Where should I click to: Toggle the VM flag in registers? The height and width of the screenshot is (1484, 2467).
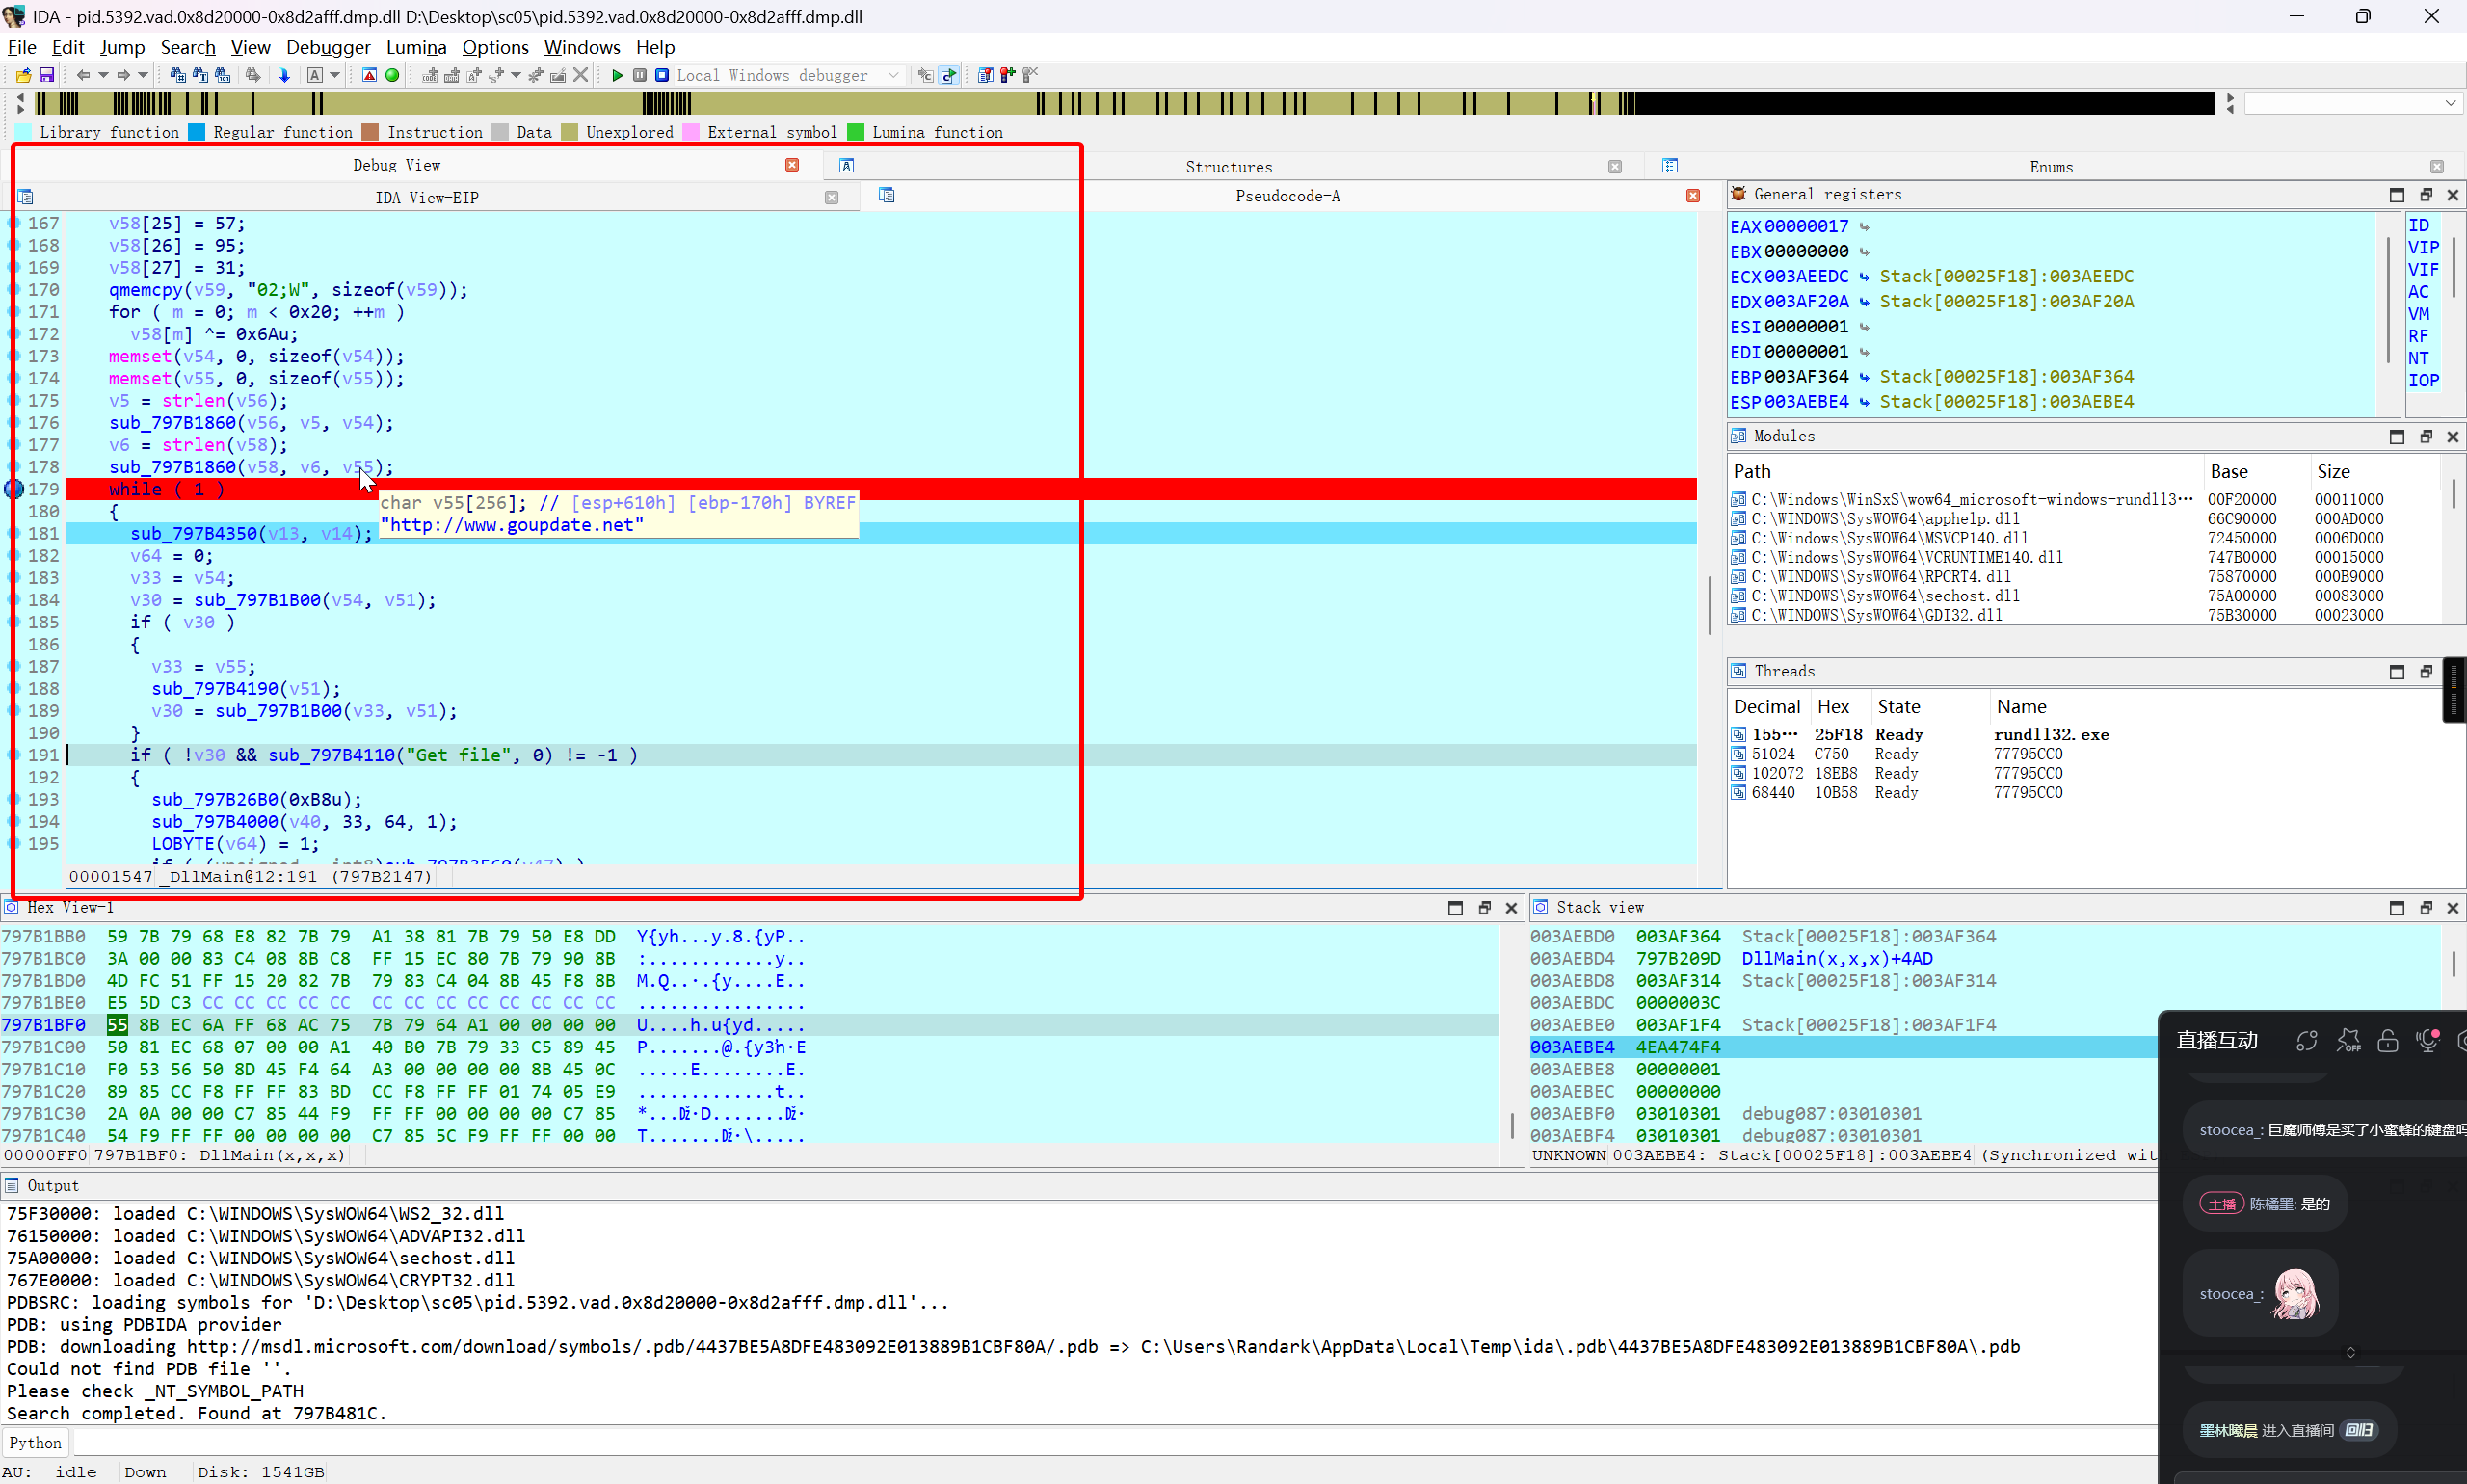tap(2418, 313)
